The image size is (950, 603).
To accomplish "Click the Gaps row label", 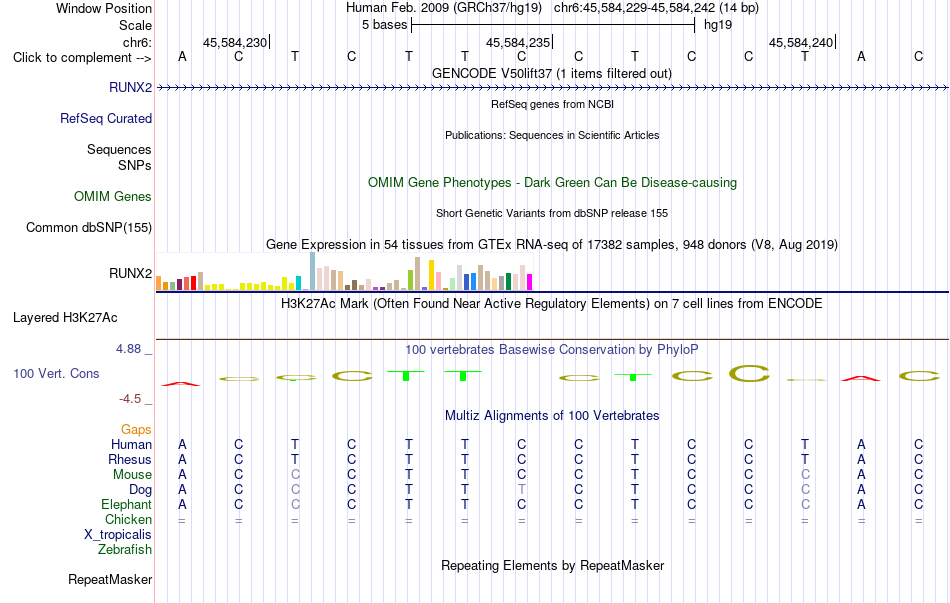I will (x=136, y=429).
